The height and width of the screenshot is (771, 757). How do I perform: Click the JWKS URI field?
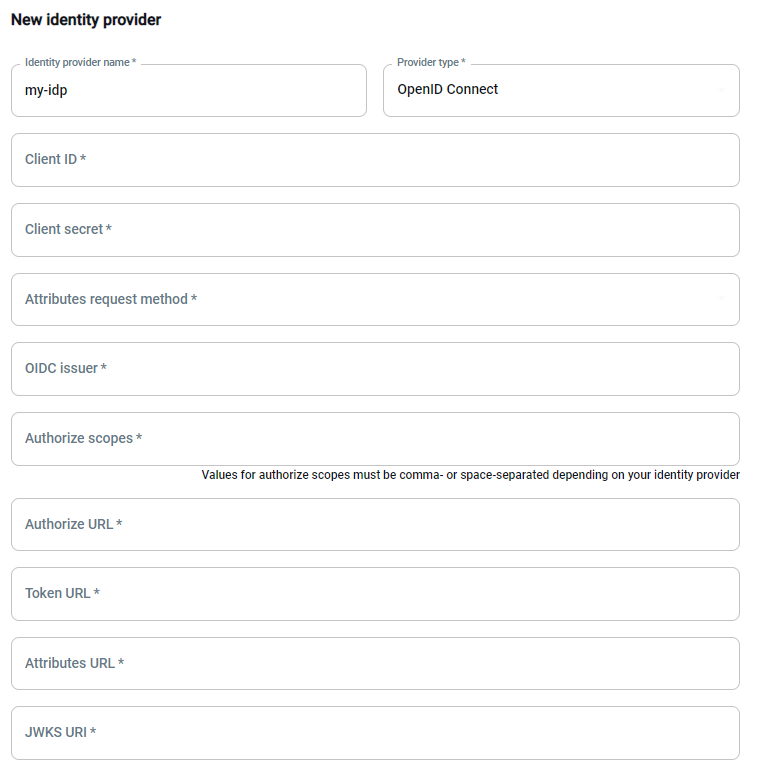click(x=375, y=733)
